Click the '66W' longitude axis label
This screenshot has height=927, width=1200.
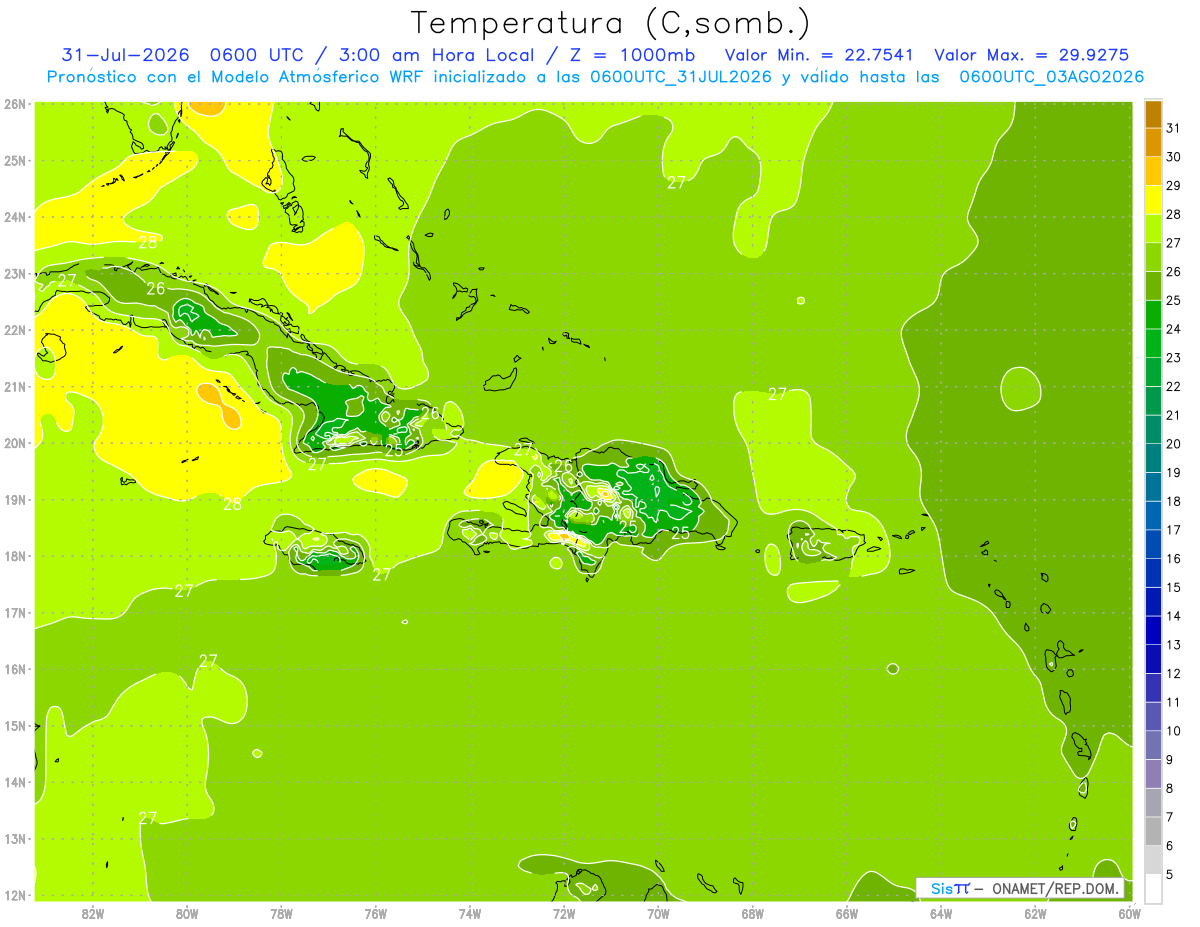tap(847, 913)
